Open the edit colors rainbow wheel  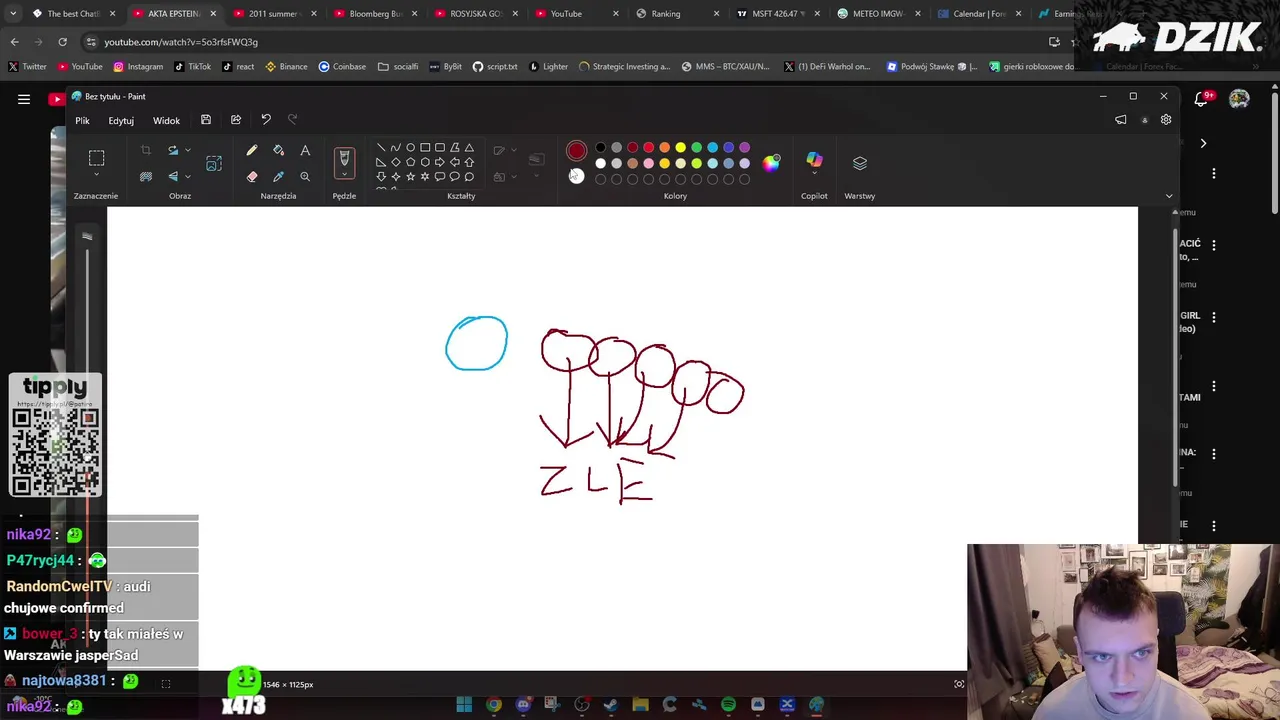click(771, 163)
